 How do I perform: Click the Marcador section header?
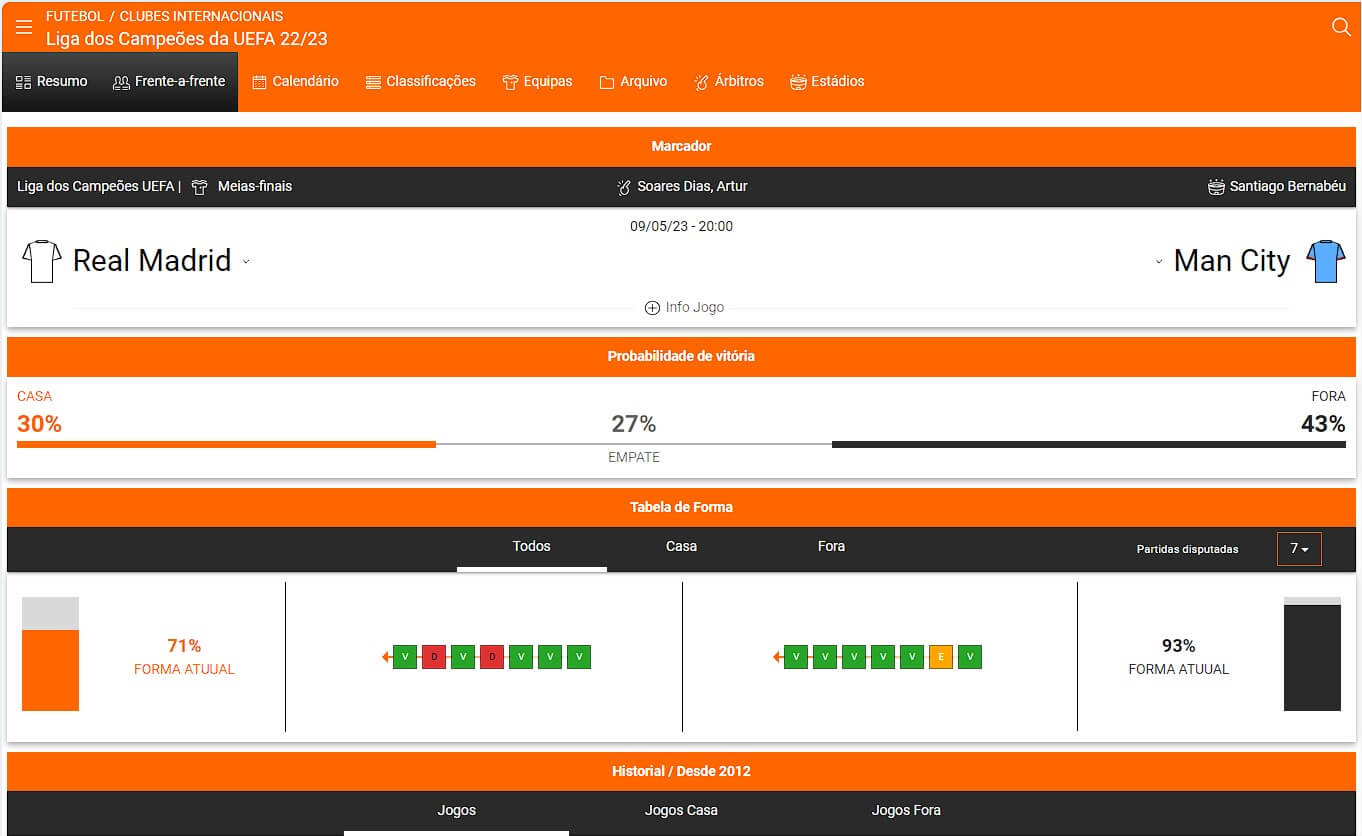tap(681, 147)
